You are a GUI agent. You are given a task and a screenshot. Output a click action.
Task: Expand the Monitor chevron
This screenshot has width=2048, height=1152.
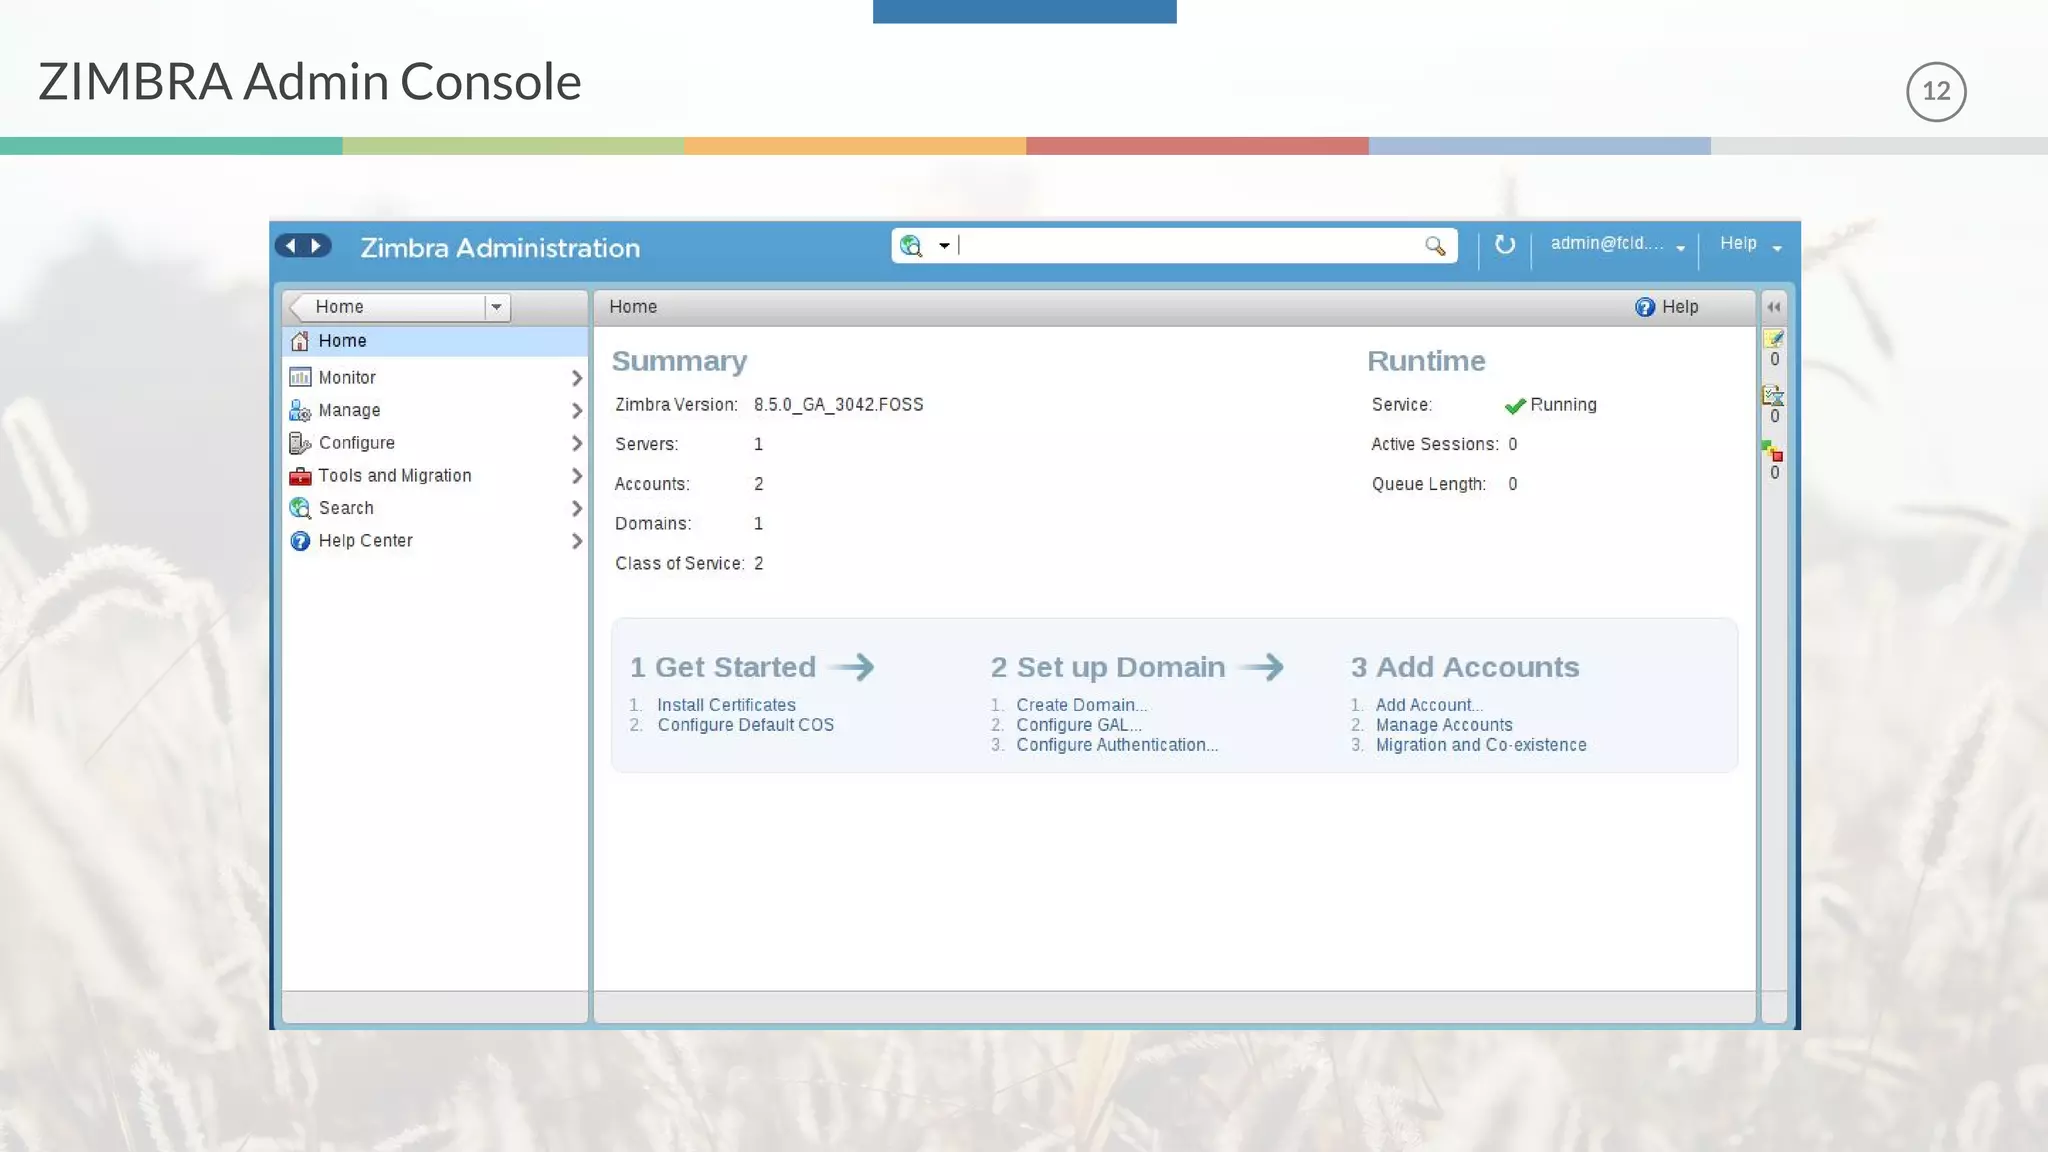coord(576,378)
